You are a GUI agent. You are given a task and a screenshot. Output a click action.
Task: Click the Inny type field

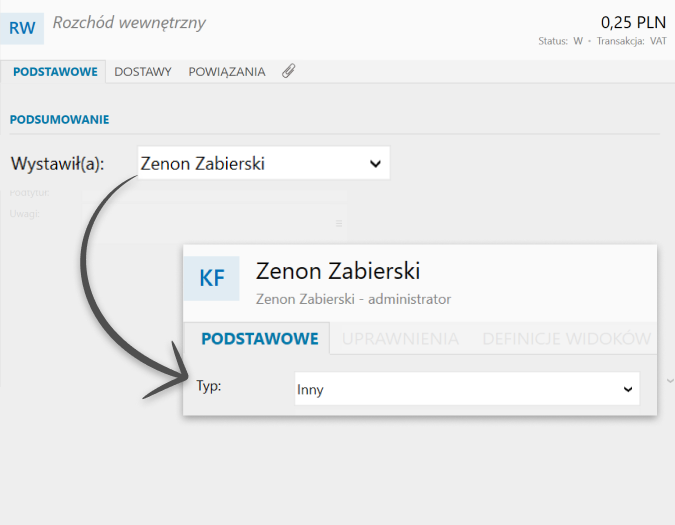coord(467,389)
